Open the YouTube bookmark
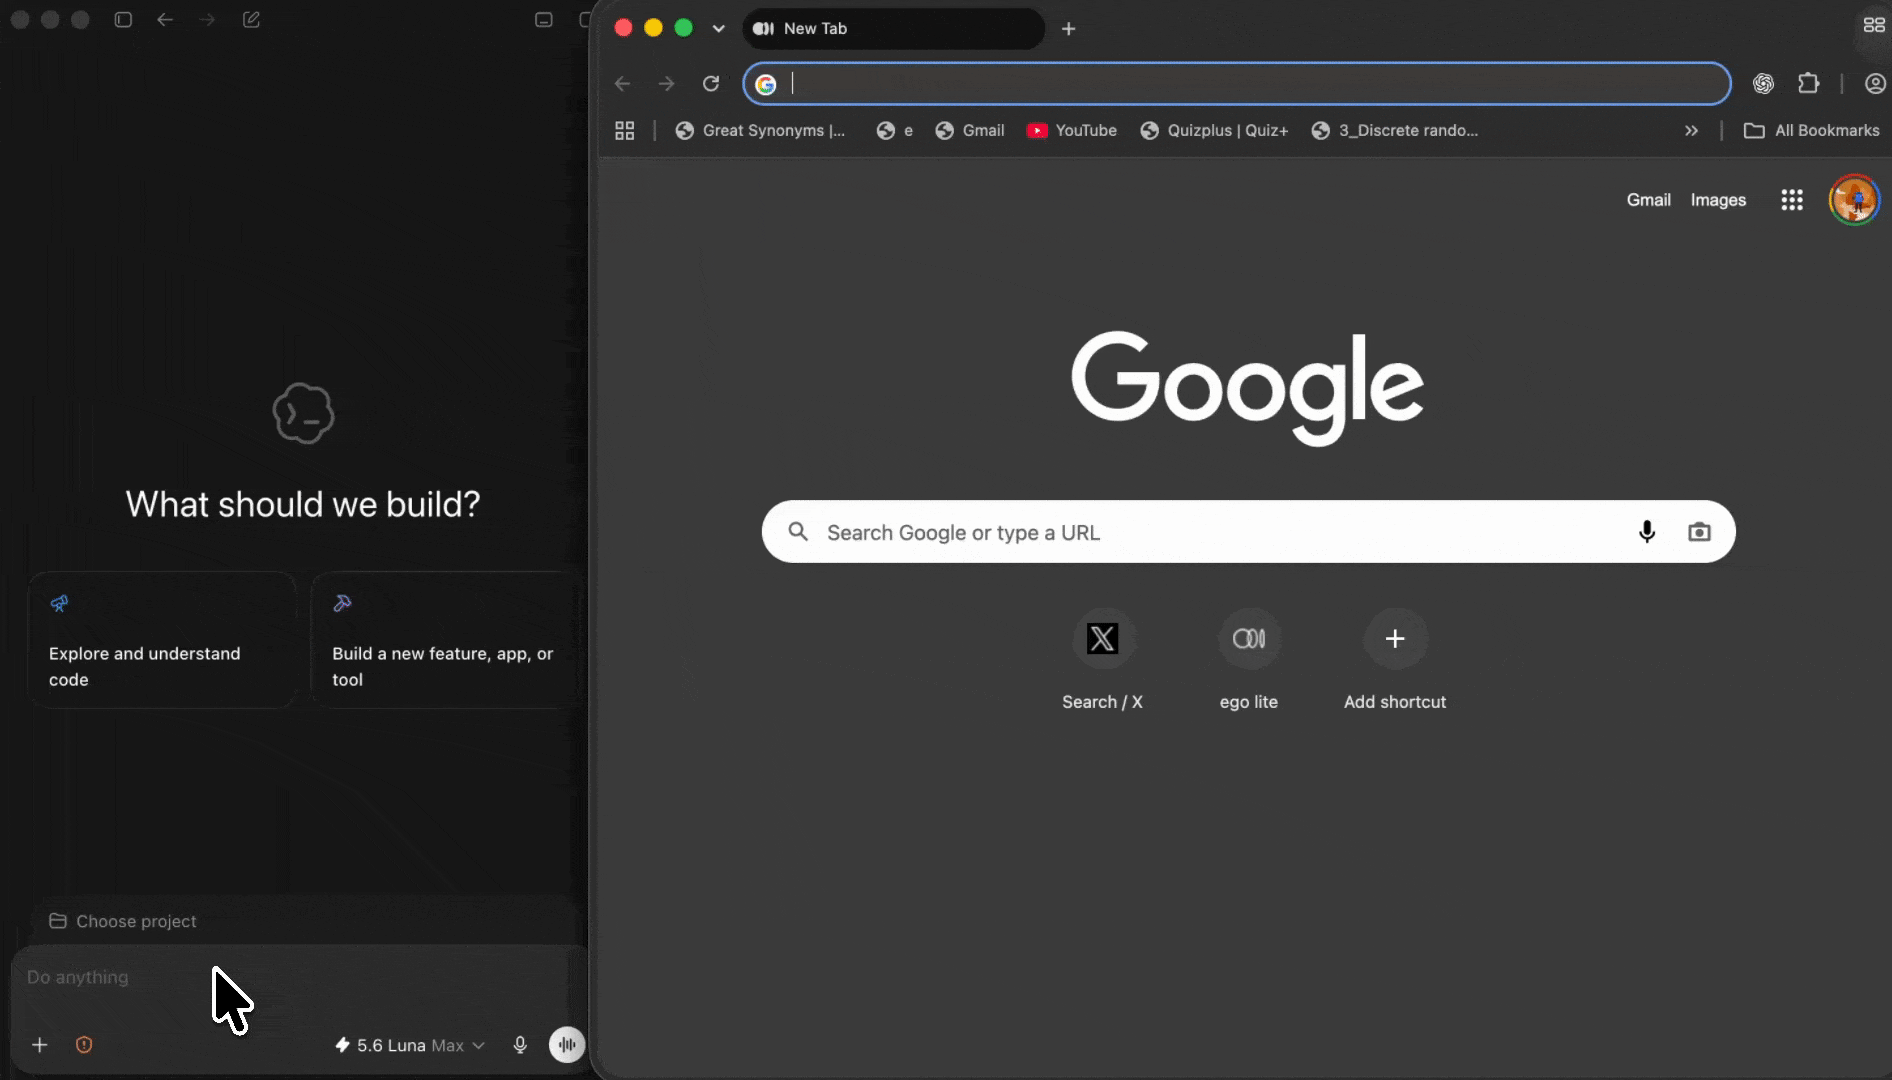Screen dimensions: 1892x1080 point(1072,131)
